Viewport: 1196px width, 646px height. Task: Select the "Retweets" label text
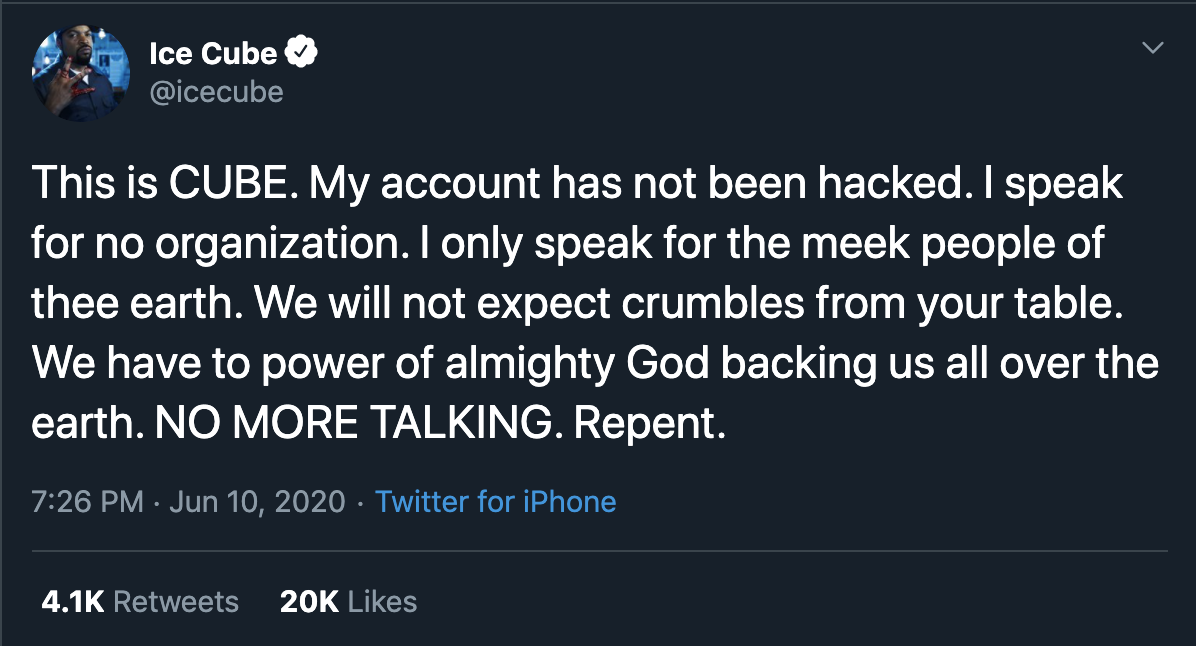click(176, 601)
